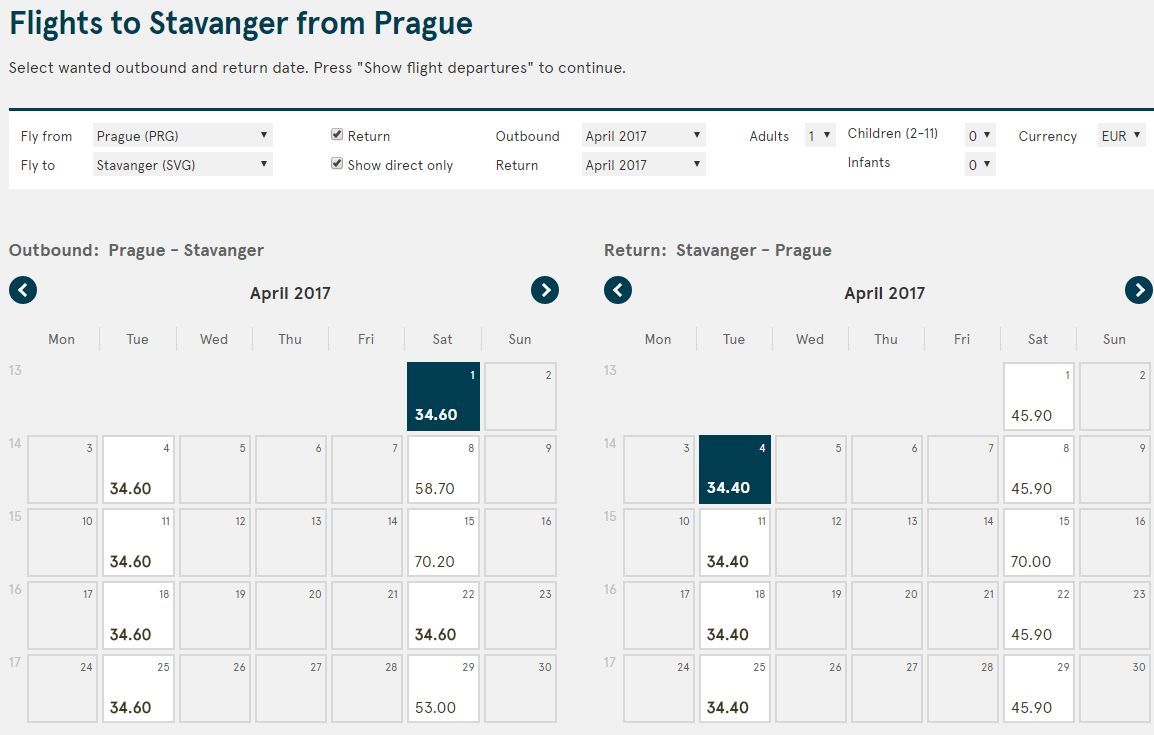The width and height of the screenshot is (1154, 735).
Task: Select return April 15 fare 70.00
Action: pos(1038,542)
